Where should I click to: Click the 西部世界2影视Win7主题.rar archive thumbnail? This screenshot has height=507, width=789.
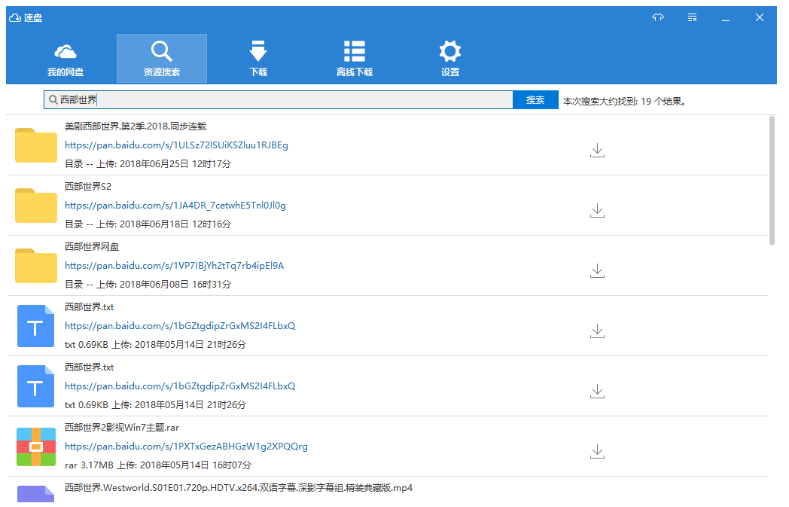pos(36,446)
